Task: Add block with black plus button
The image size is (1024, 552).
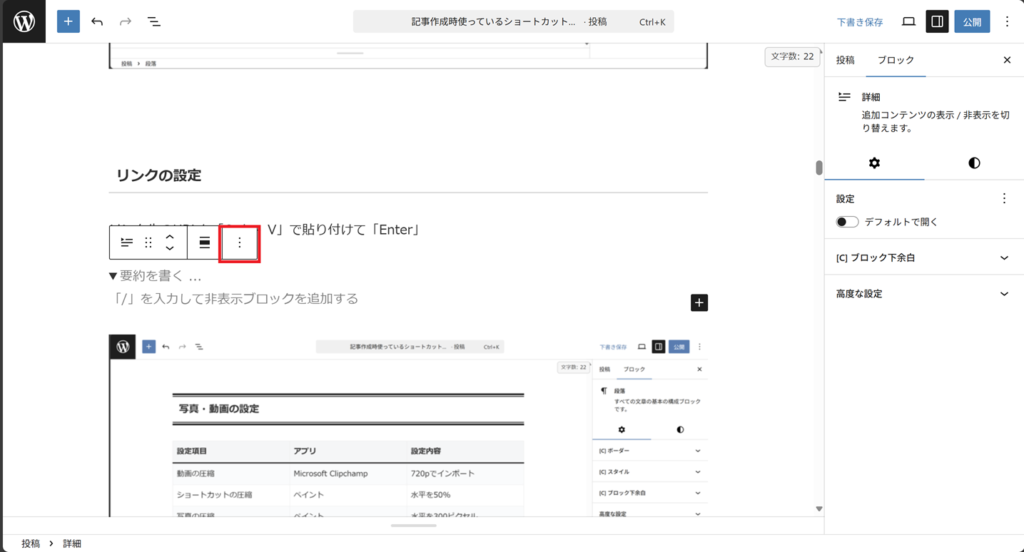Action: tap(699, 302)
